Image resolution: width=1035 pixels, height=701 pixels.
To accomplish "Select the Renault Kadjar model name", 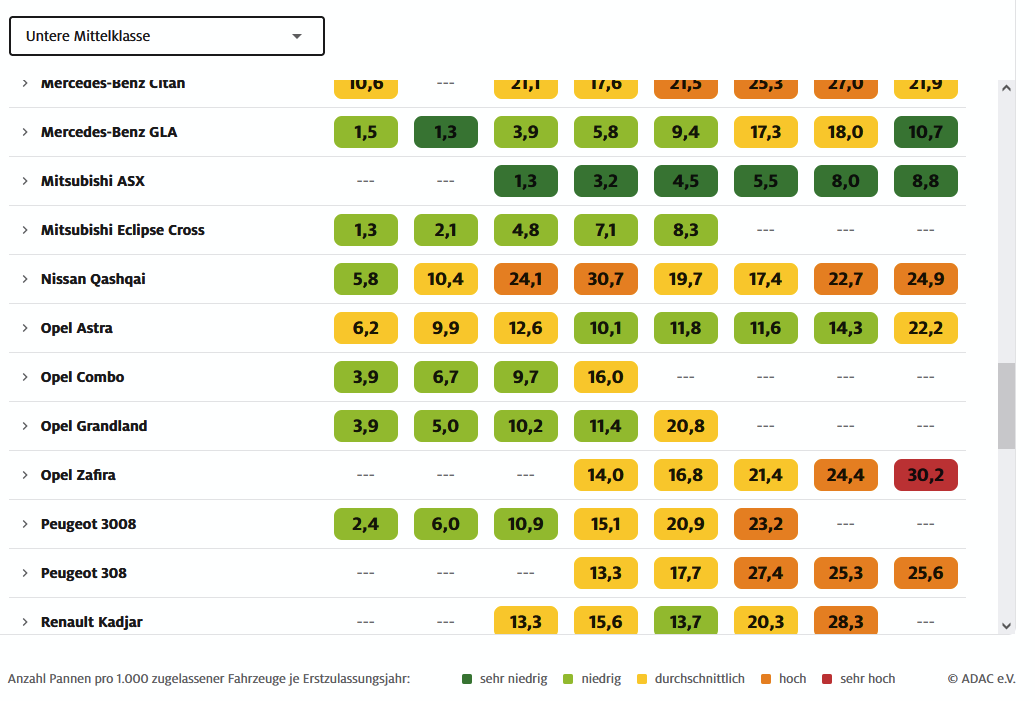I will pyautogui.click(x=92, y=622).
